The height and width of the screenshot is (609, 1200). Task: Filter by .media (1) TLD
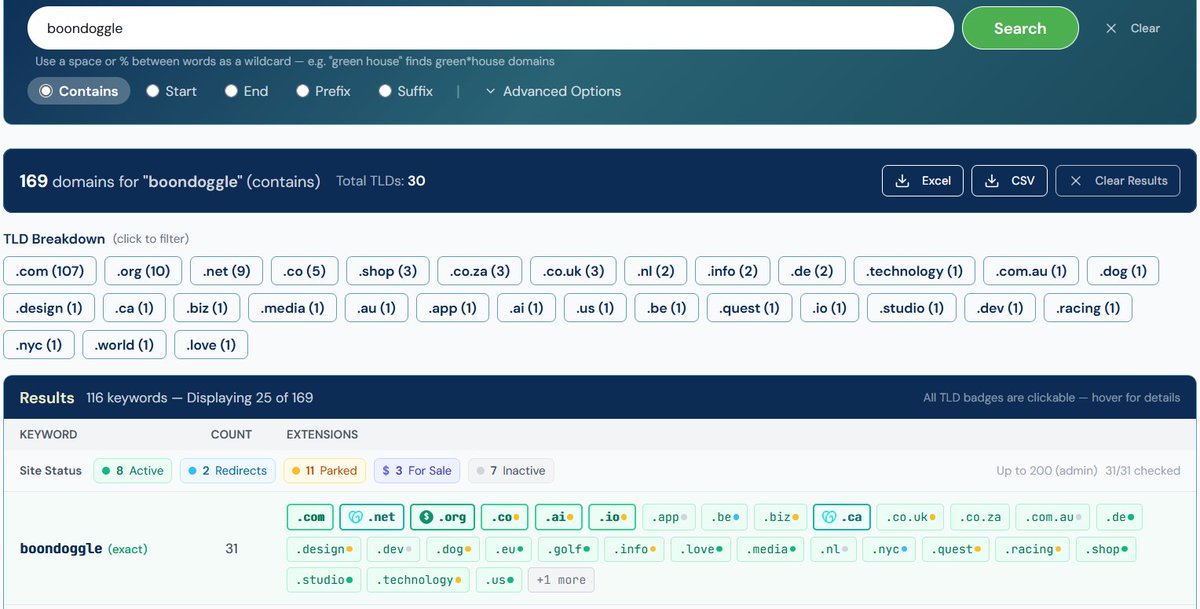(x=292, y=308)
